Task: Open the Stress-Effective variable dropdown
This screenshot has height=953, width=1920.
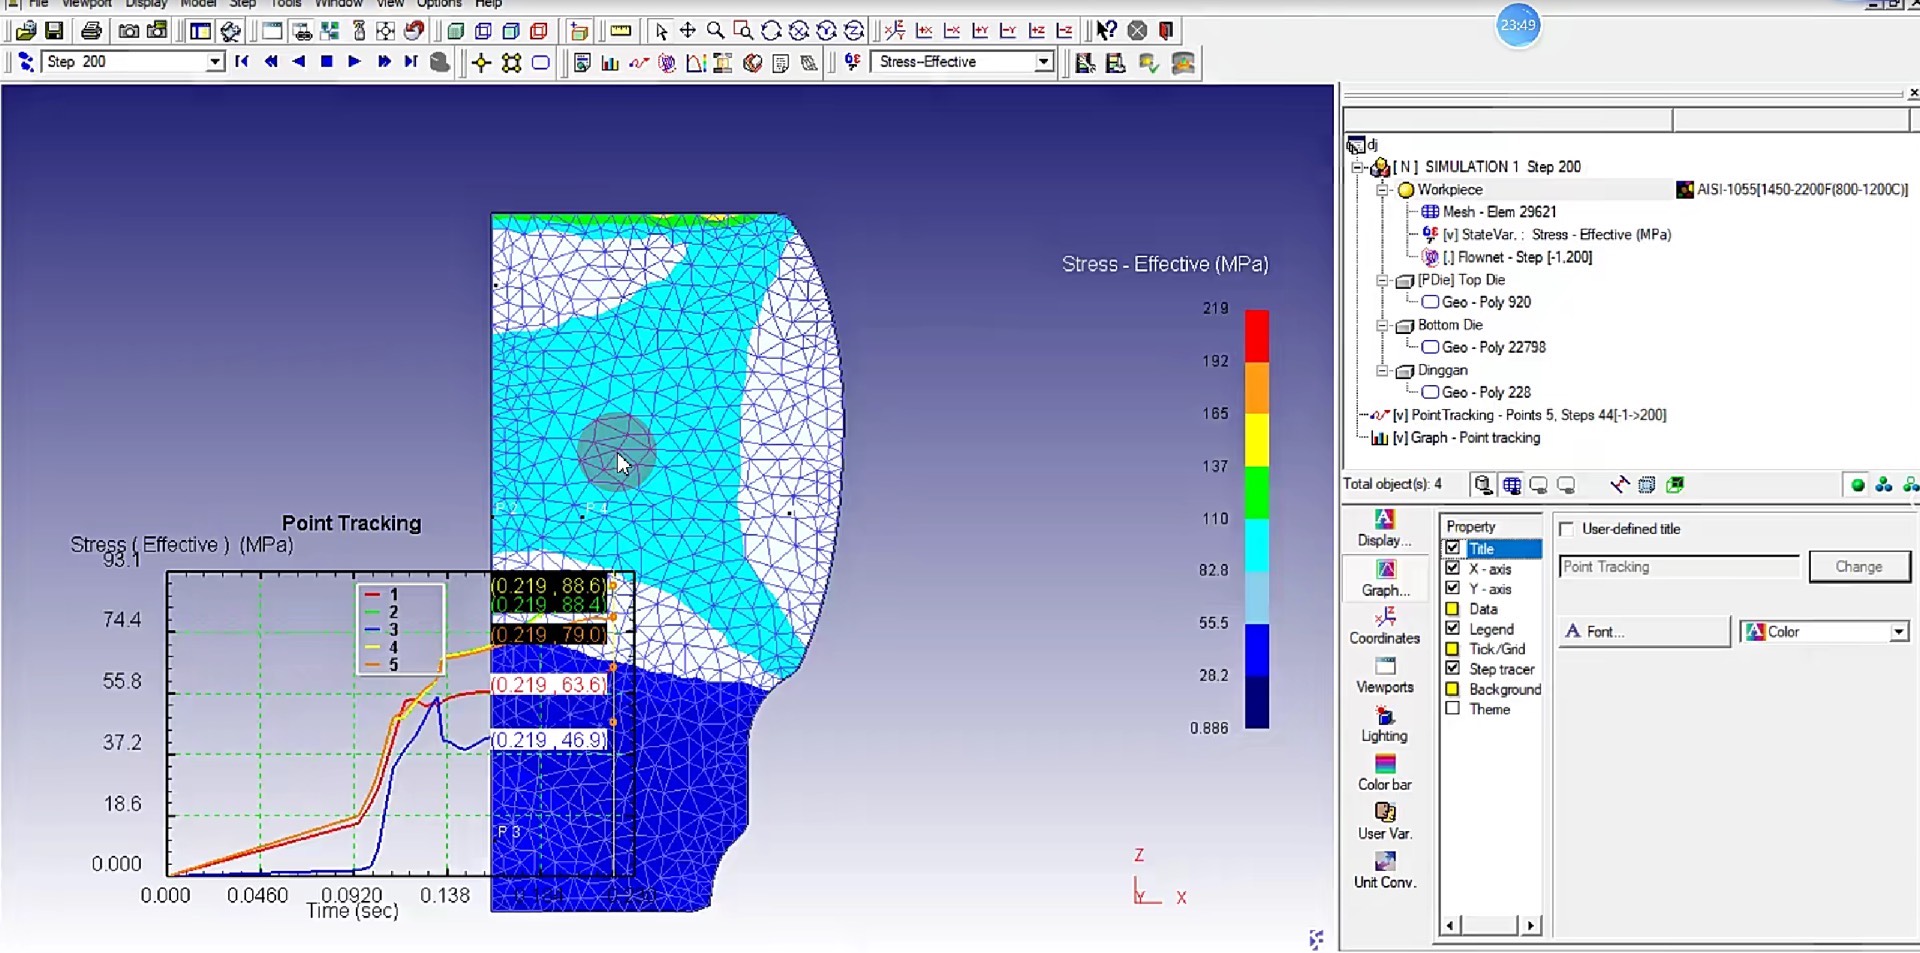Action: 1043,62
